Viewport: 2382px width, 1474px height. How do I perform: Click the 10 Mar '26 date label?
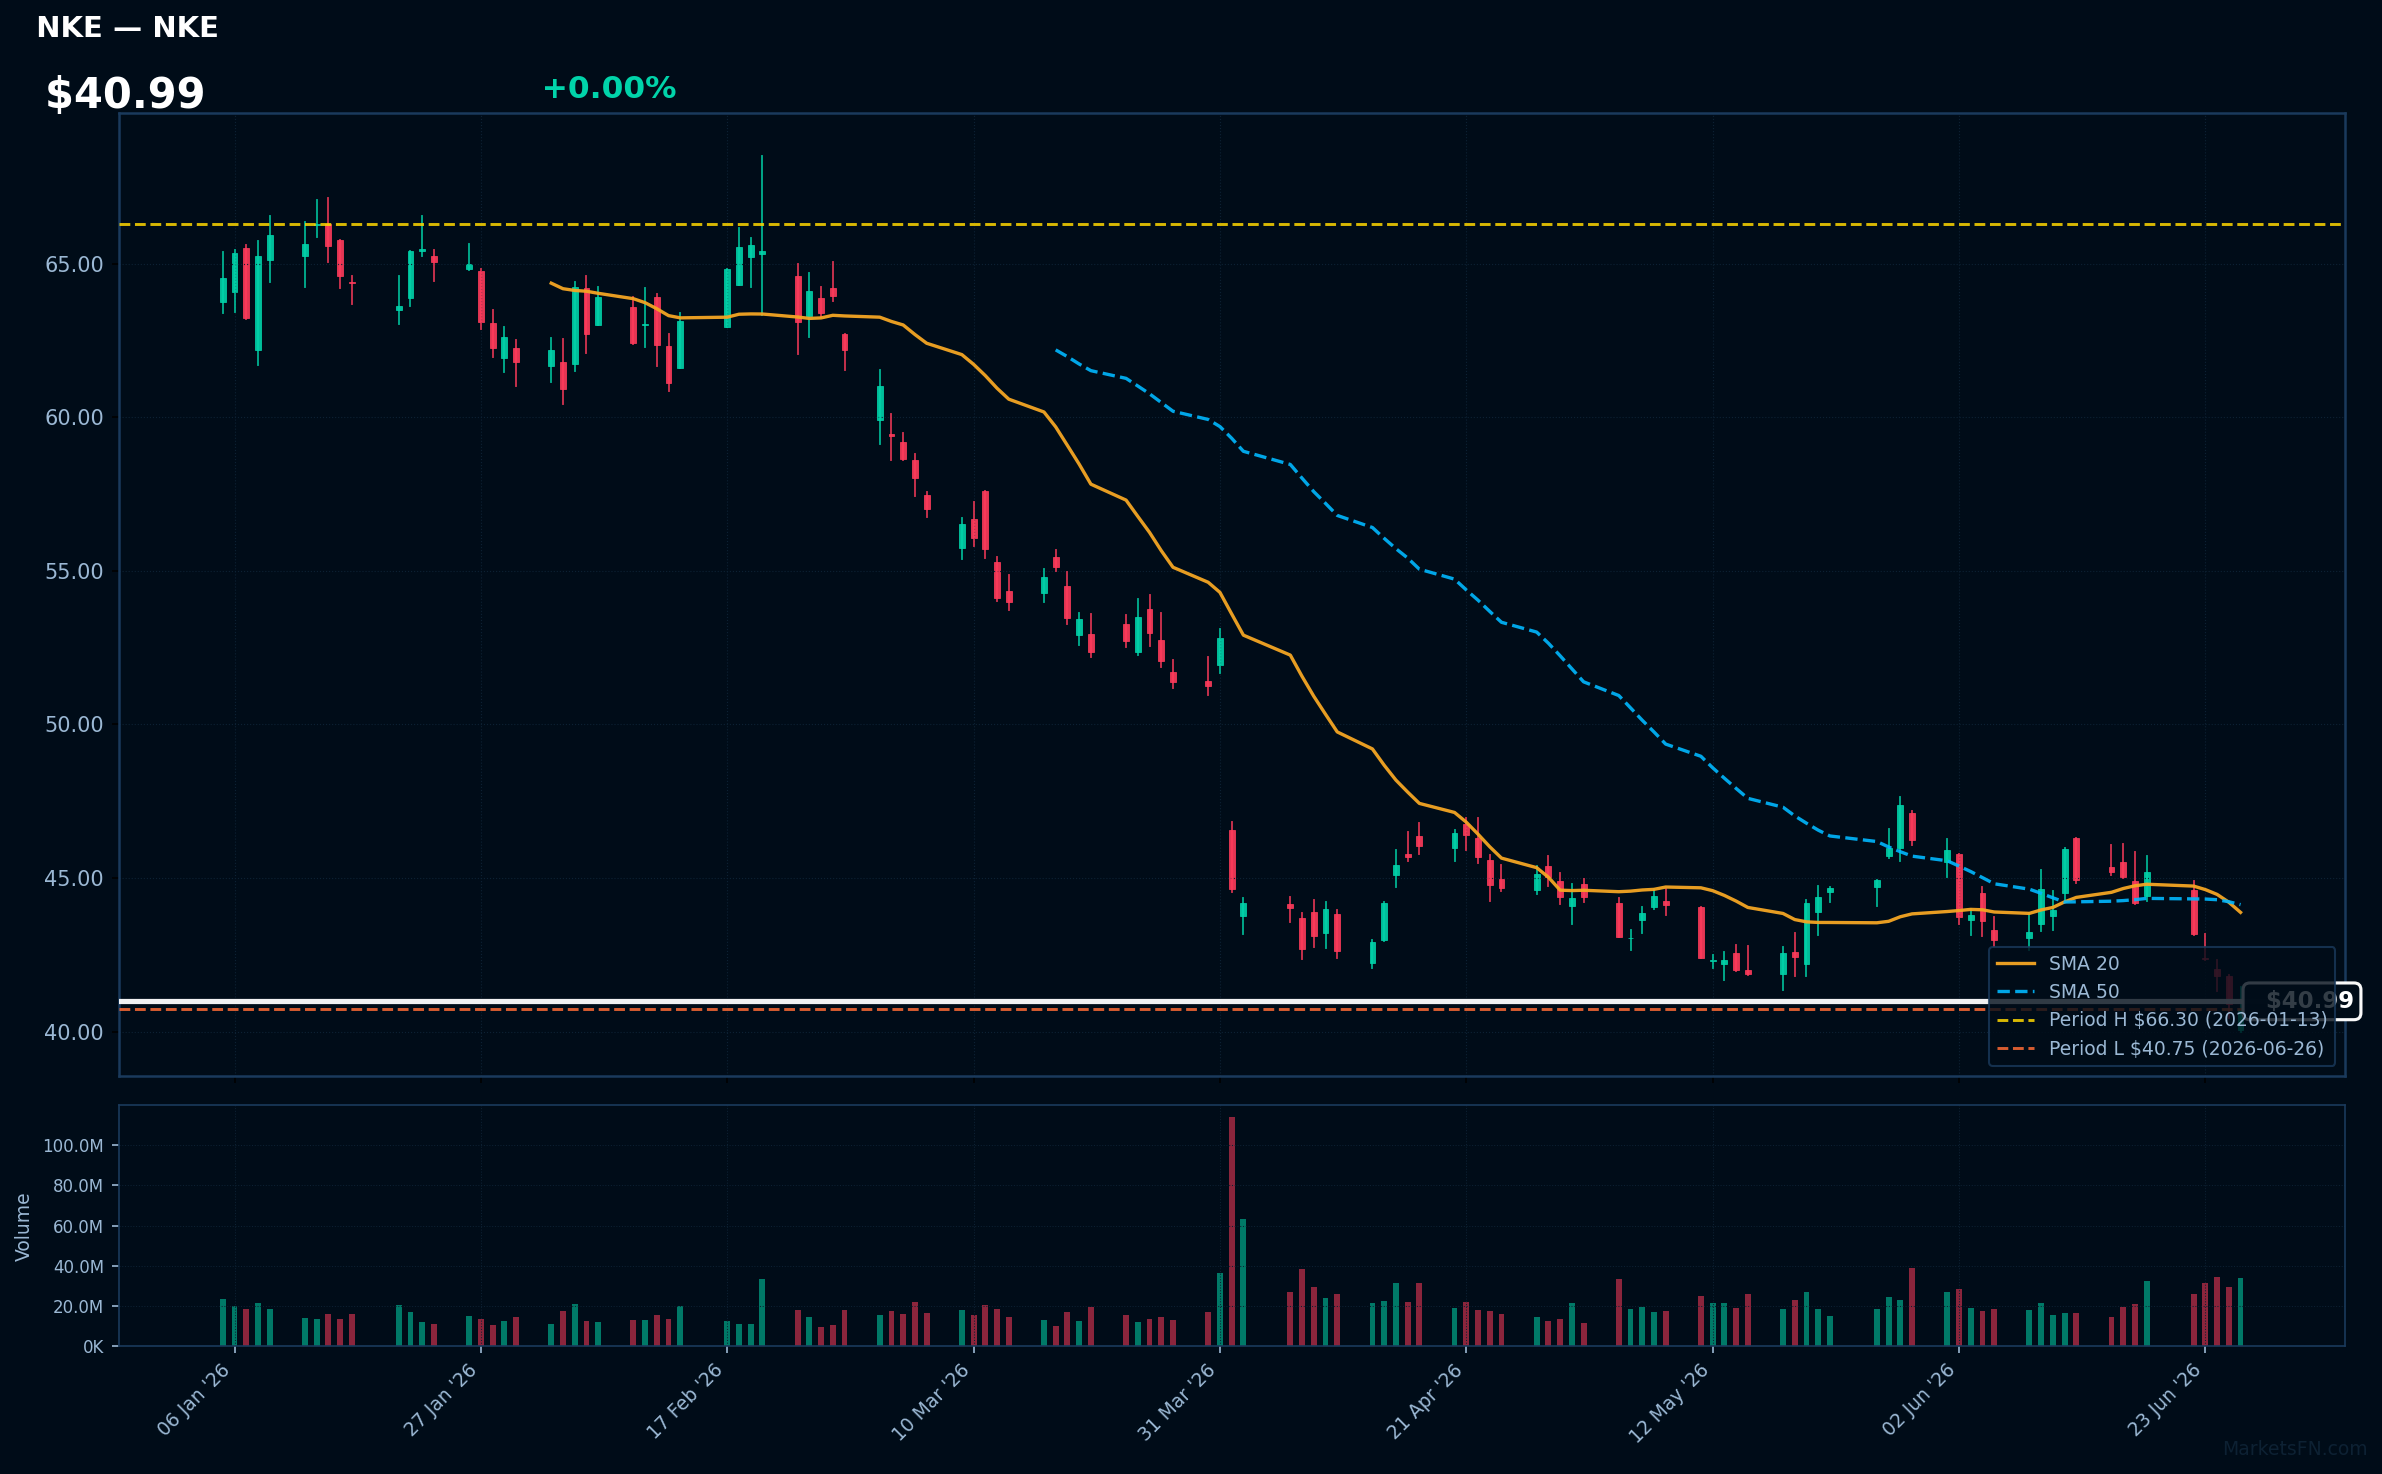(932, 1401)
